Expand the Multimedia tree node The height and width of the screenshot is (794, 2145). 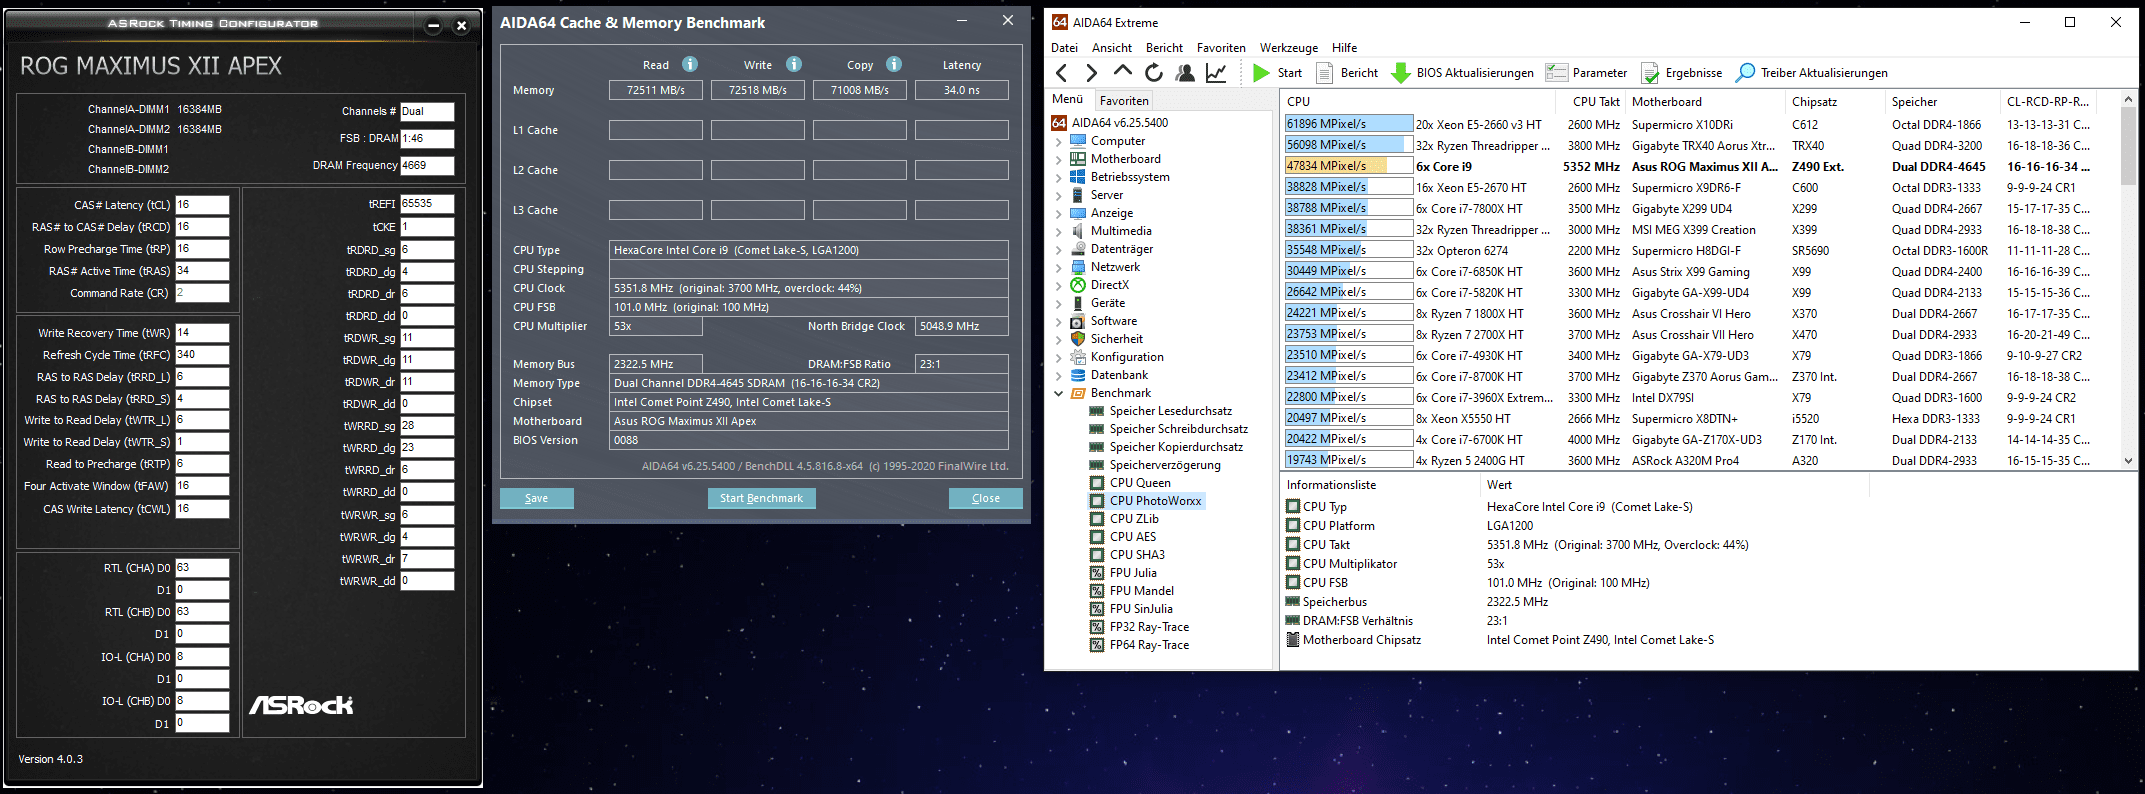coord(1058,232)
